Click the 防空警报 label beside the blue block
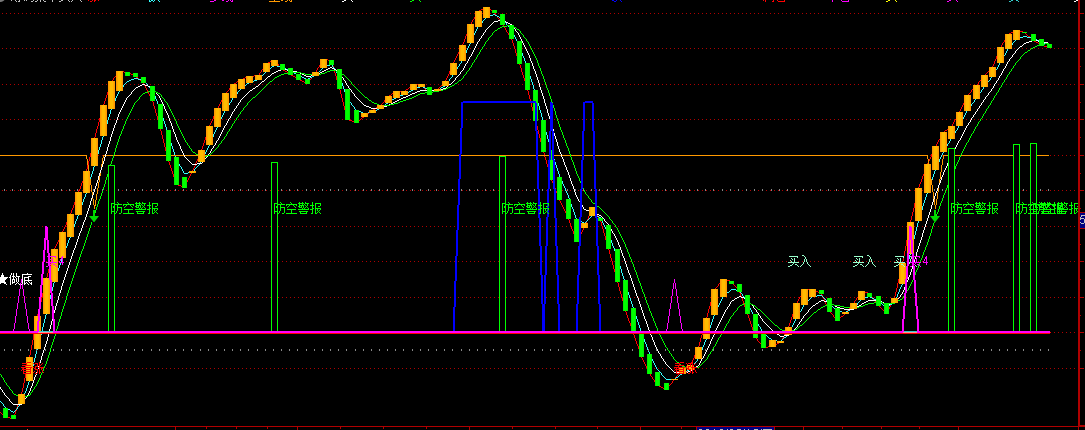The image size is (1085, 430). [x=525, y=209]
